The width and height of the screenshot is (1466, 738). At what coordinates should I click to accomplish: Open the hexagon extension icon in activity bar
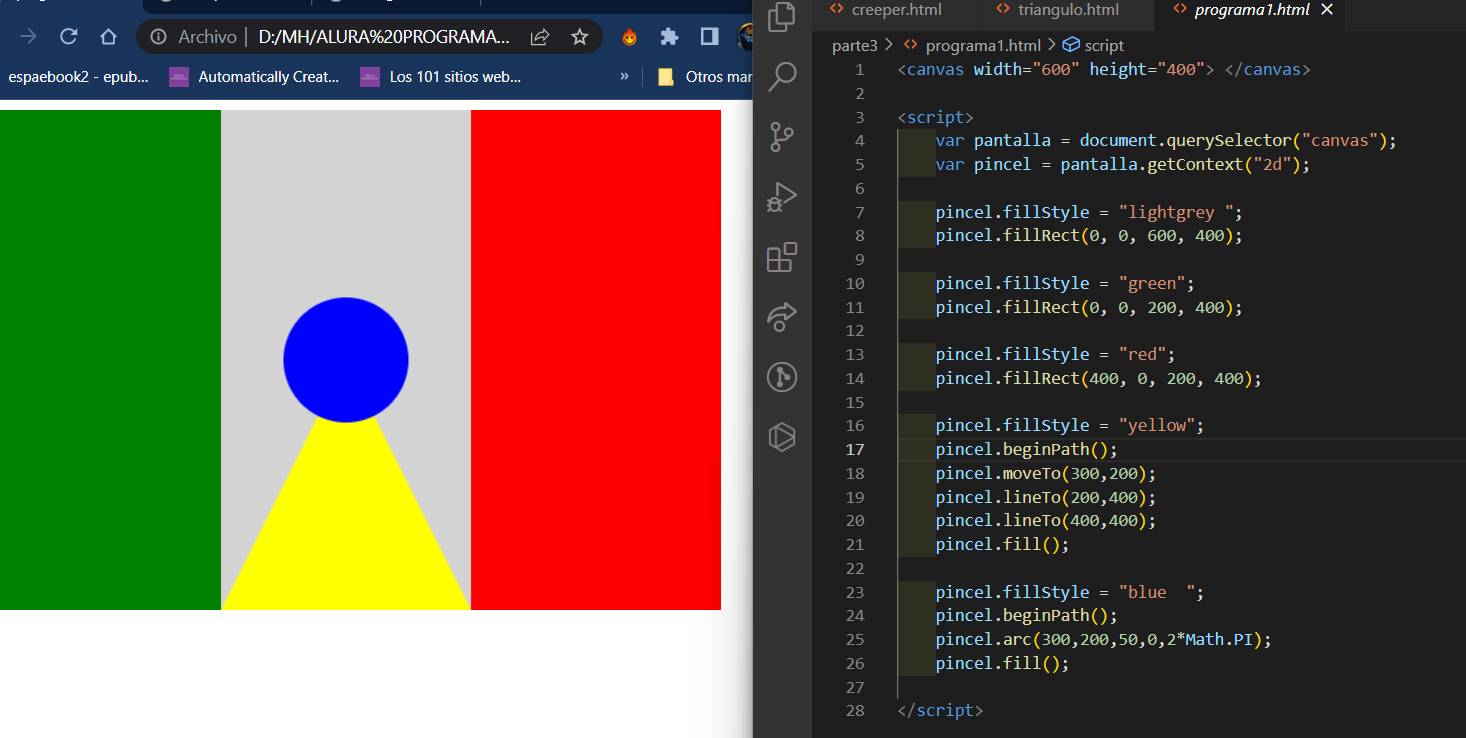[781, 437]
